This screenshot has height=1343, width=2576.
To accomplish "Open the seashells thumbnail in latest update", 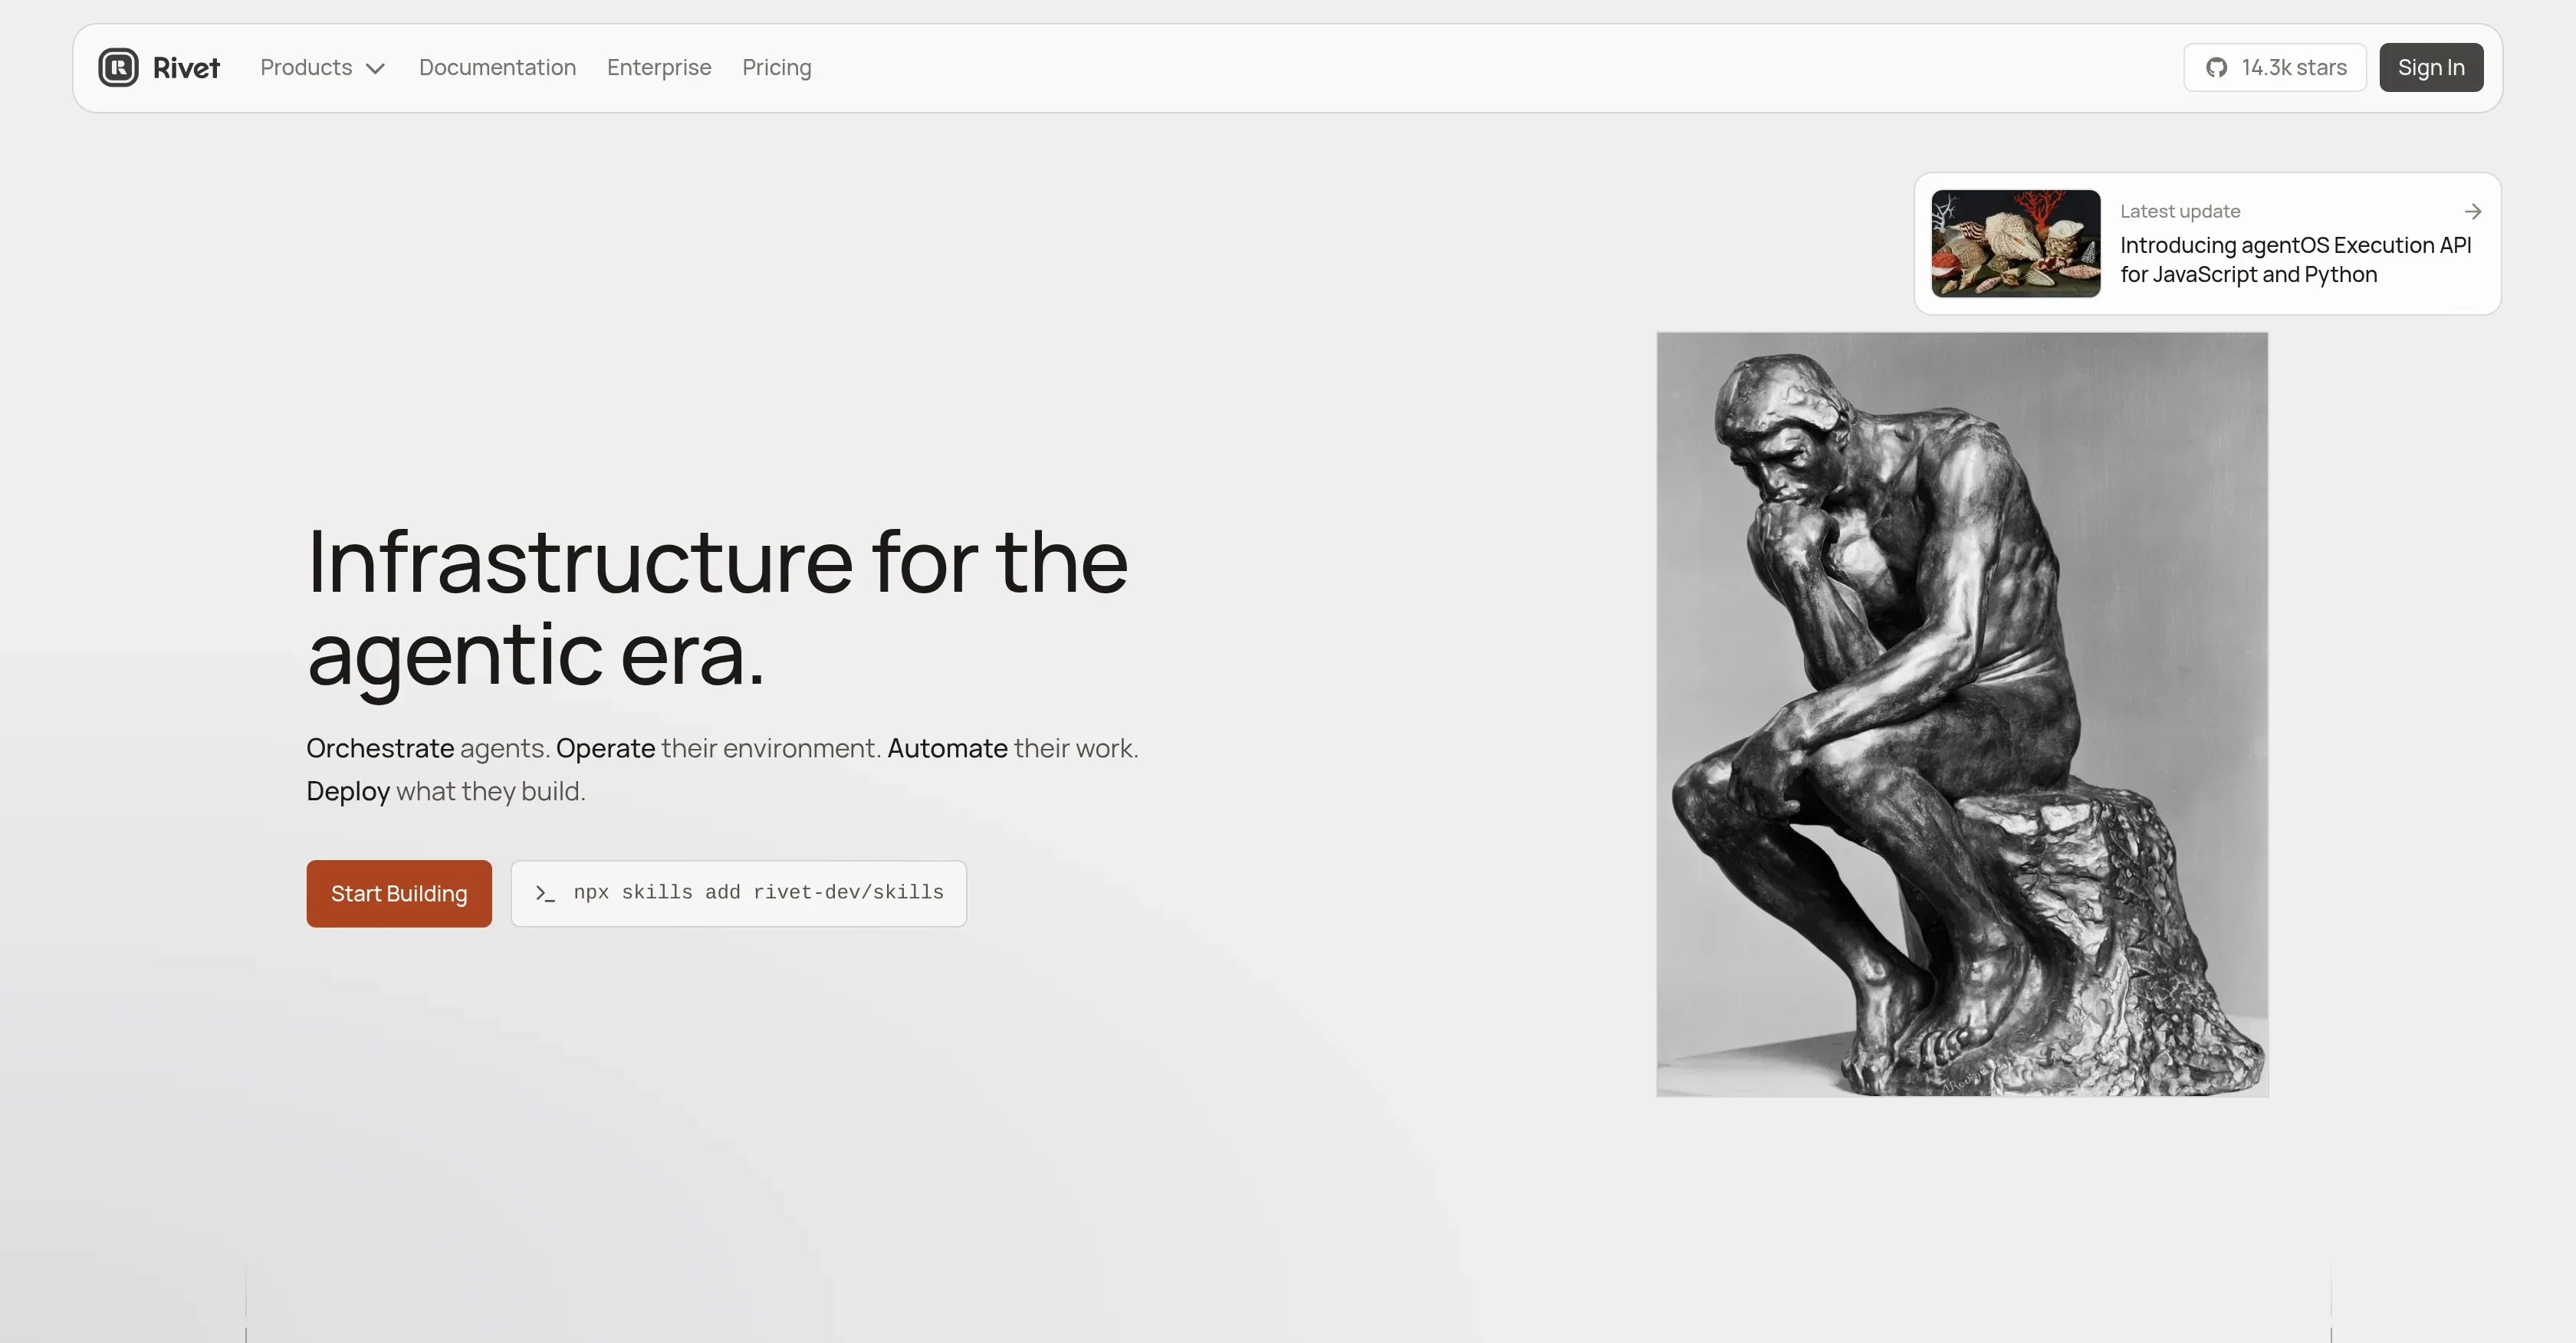I will [2015, 243].
